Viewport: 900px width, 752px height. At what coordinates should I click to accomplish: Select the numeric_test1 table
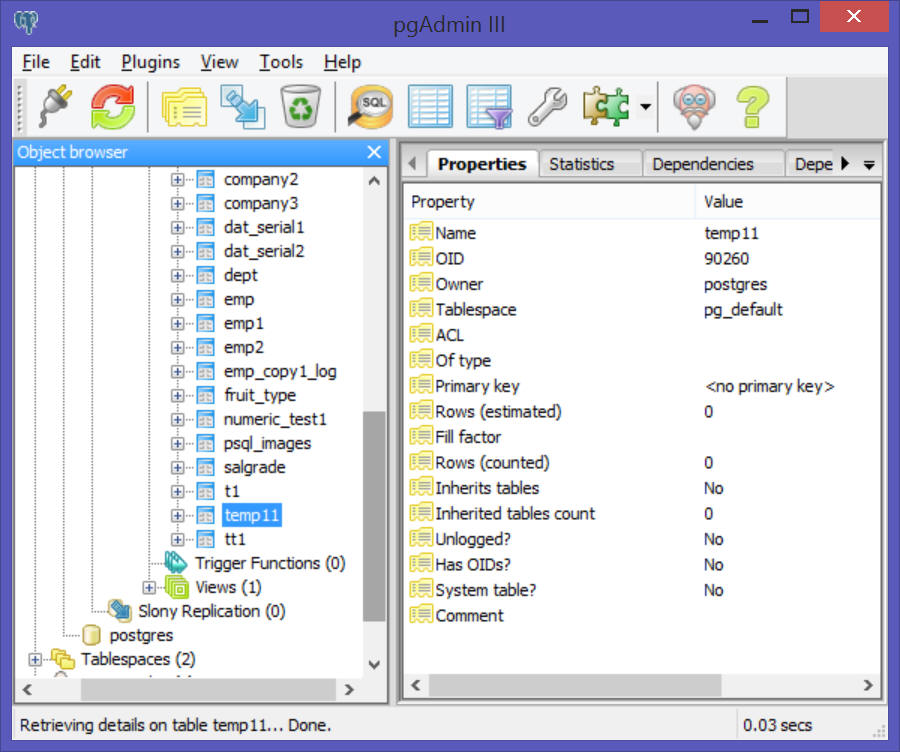(x=275, y=419)
